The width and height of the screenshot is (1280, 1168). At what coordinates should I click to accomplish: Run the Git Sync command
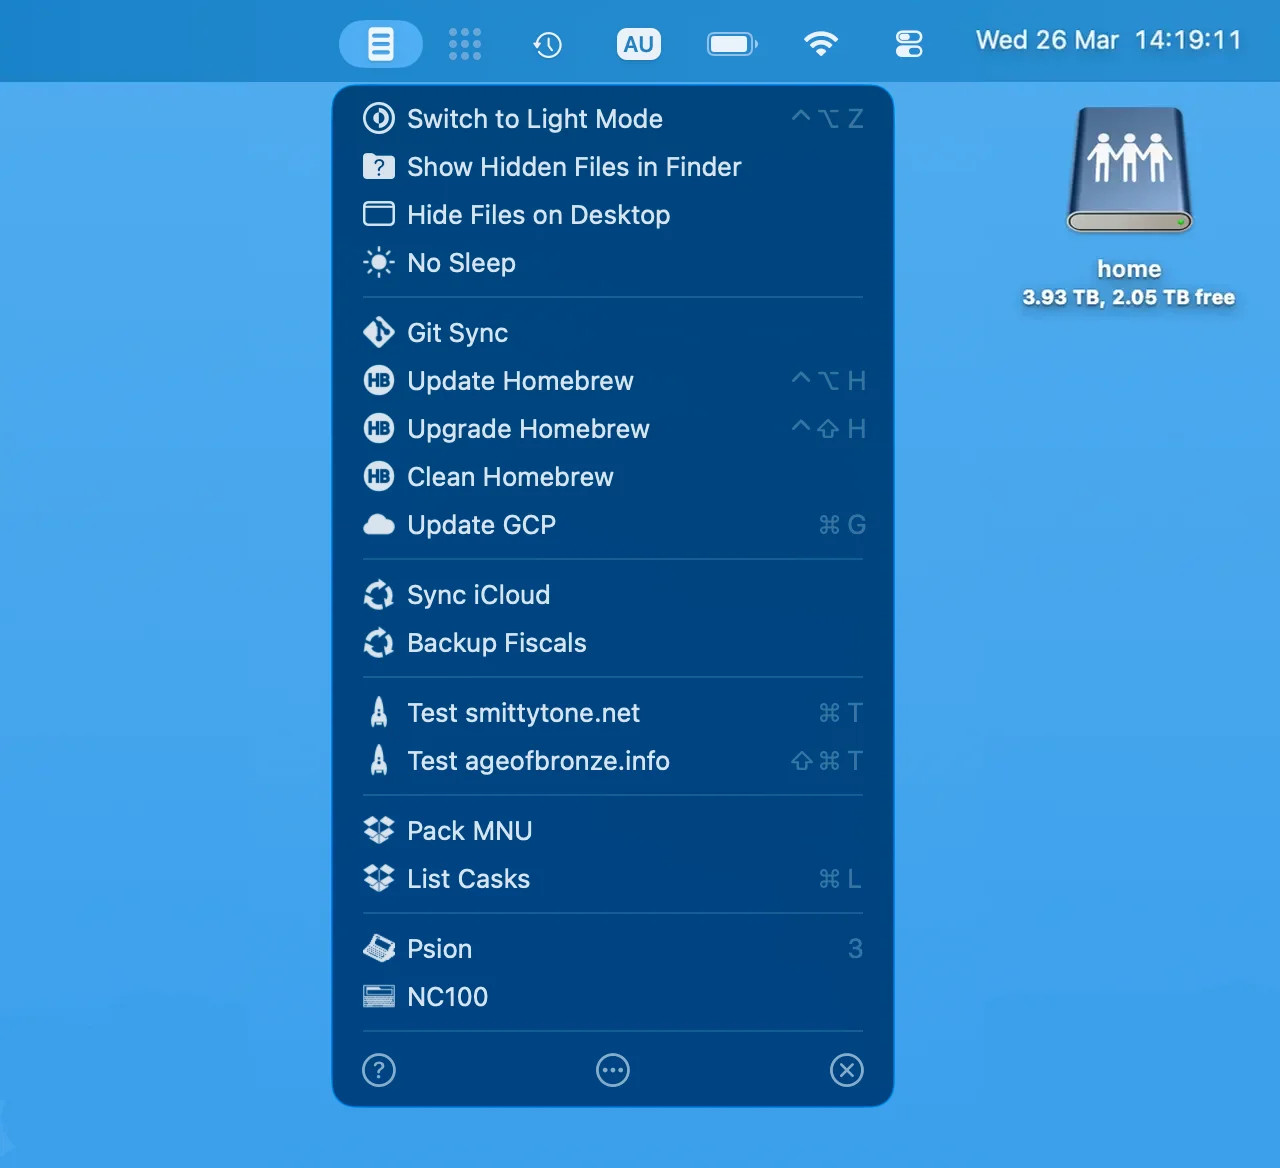[613, 333]
